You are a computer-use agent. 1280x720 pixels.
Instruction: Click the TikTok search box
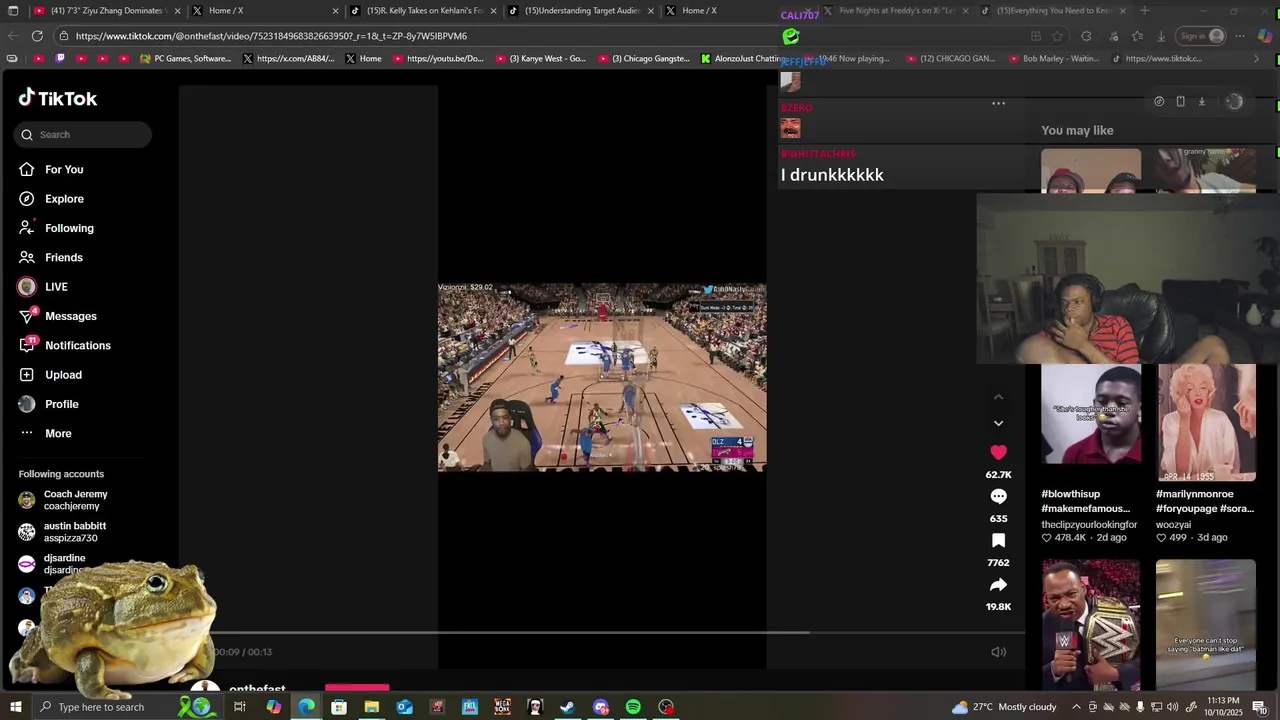point(83,135)
